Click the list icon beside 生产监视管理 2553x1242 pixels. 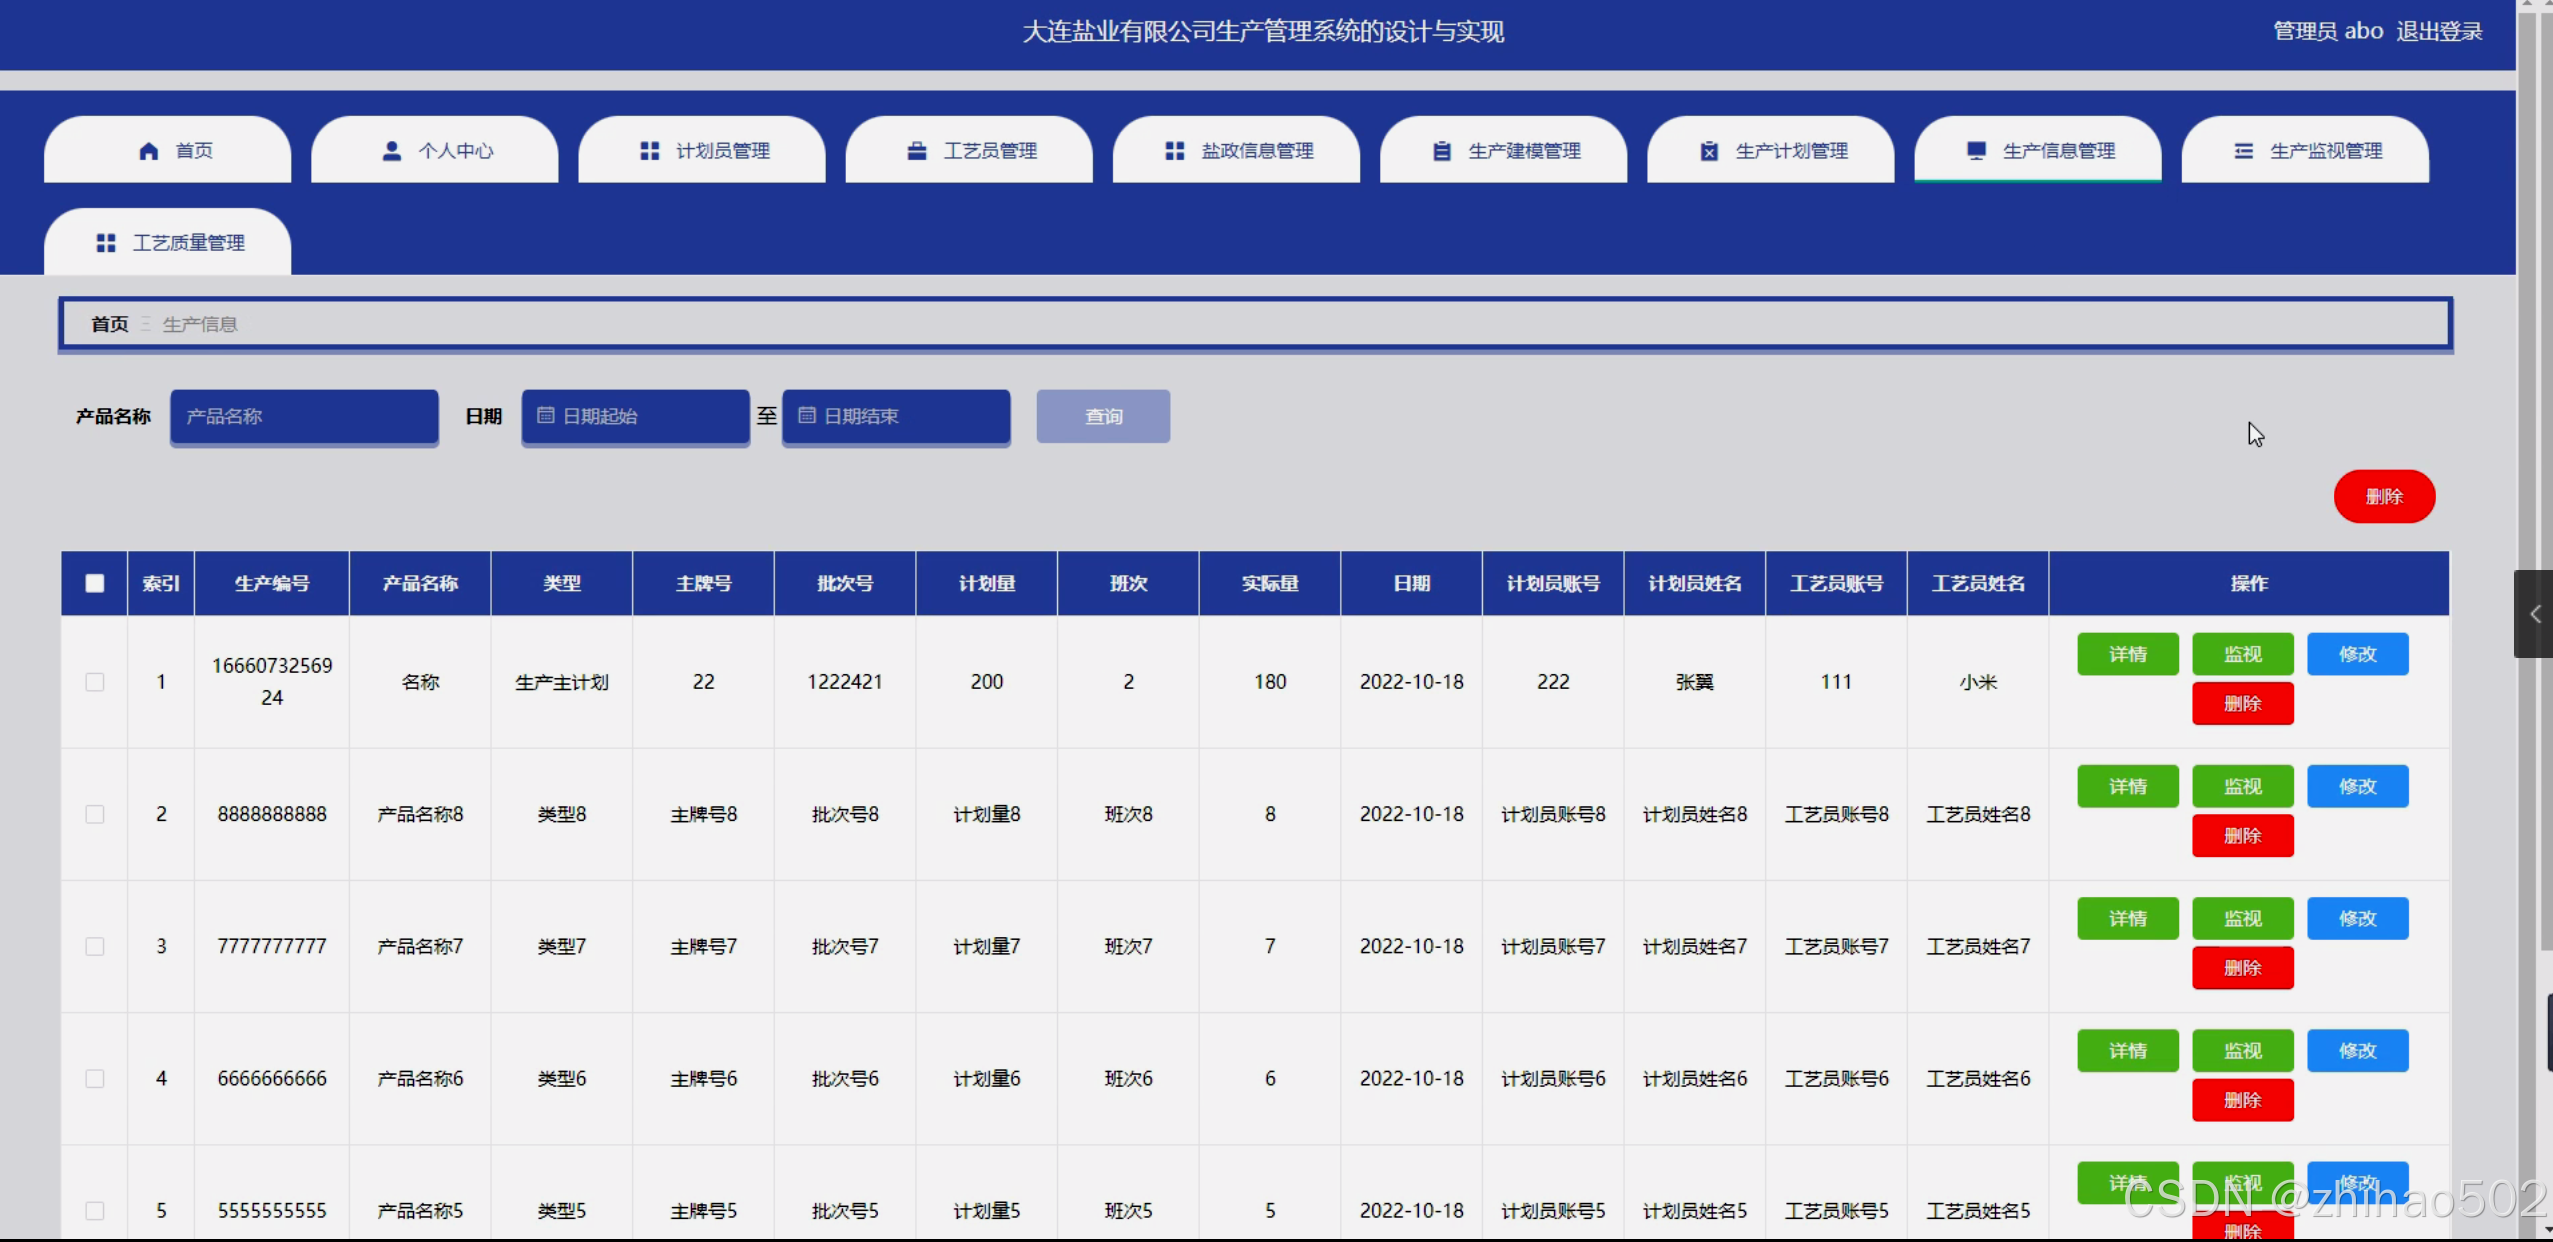2244,151
